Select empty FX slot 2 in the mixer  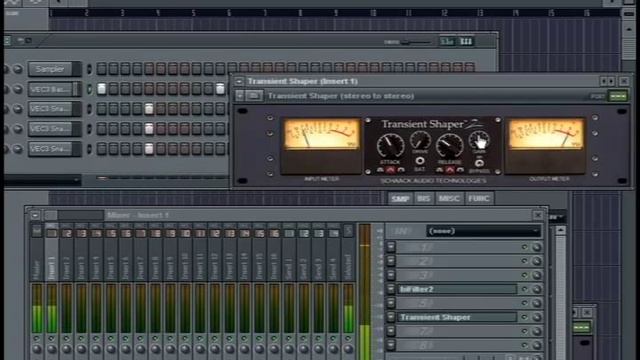456,261
